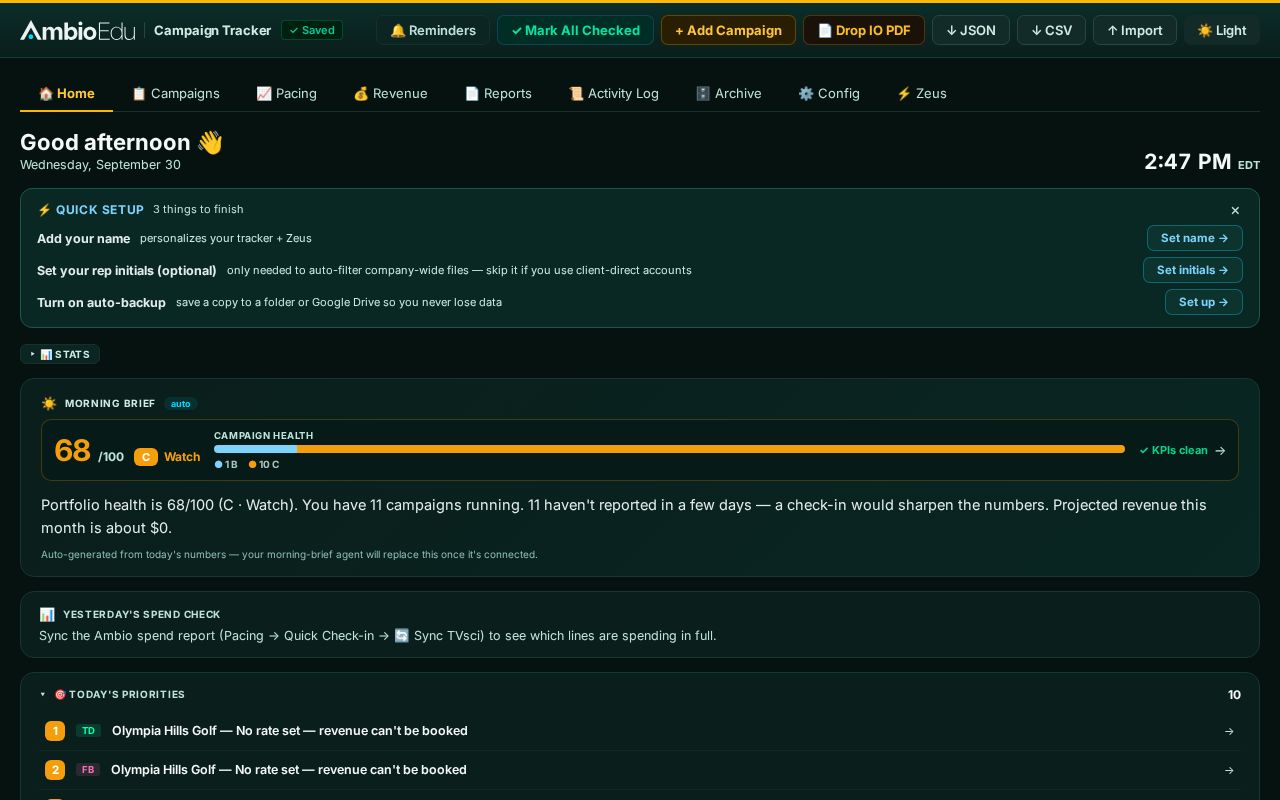Click the C grade badge
This screenshot has width=1280, height=800.
(146, 457)
